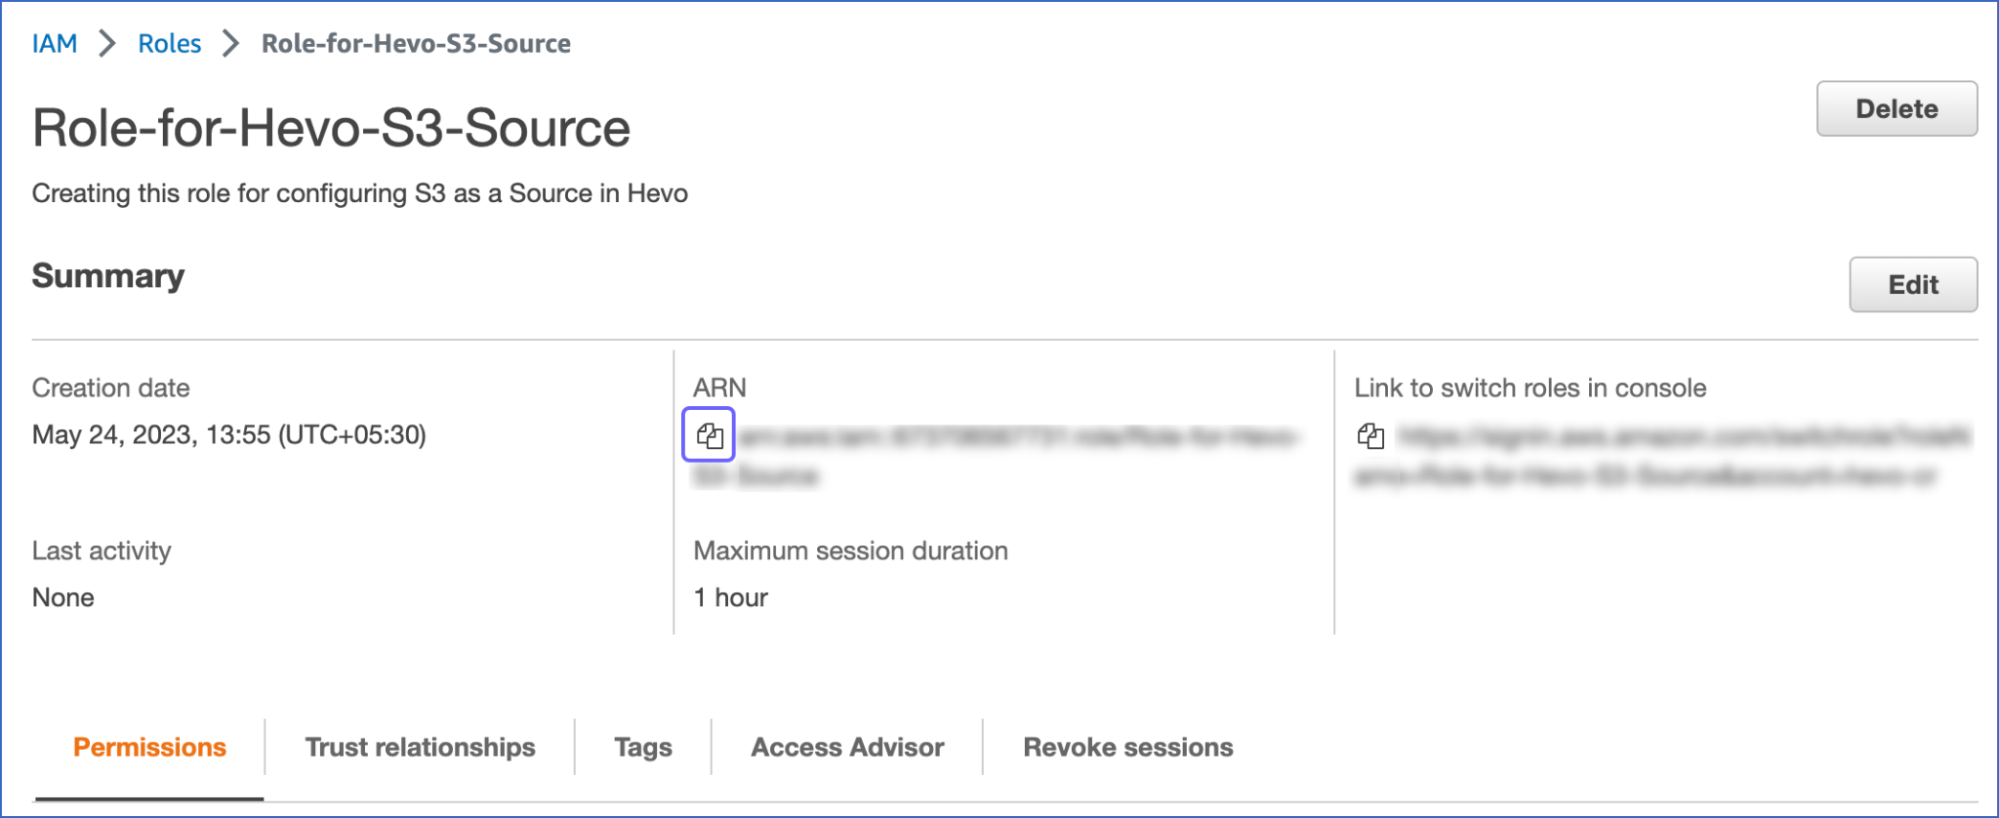Click the 'Maximum session duration' label
The image size is (1999, 818).
pos(851,551)
